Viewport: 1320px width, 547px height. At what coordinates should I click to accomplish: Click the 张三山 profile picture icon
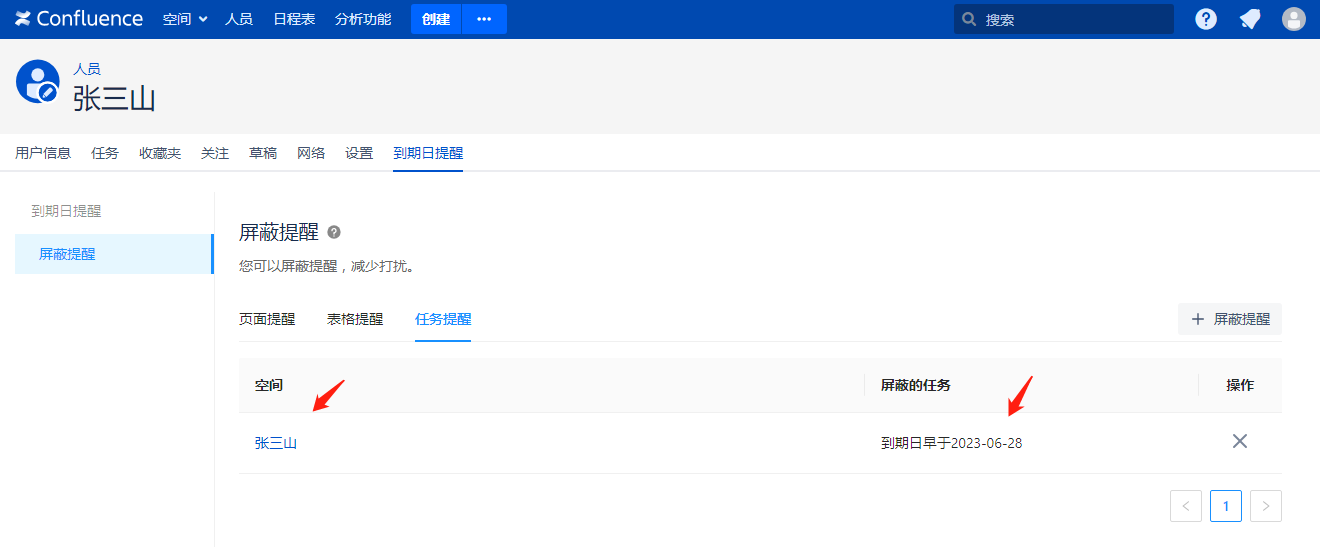point(37,82)
